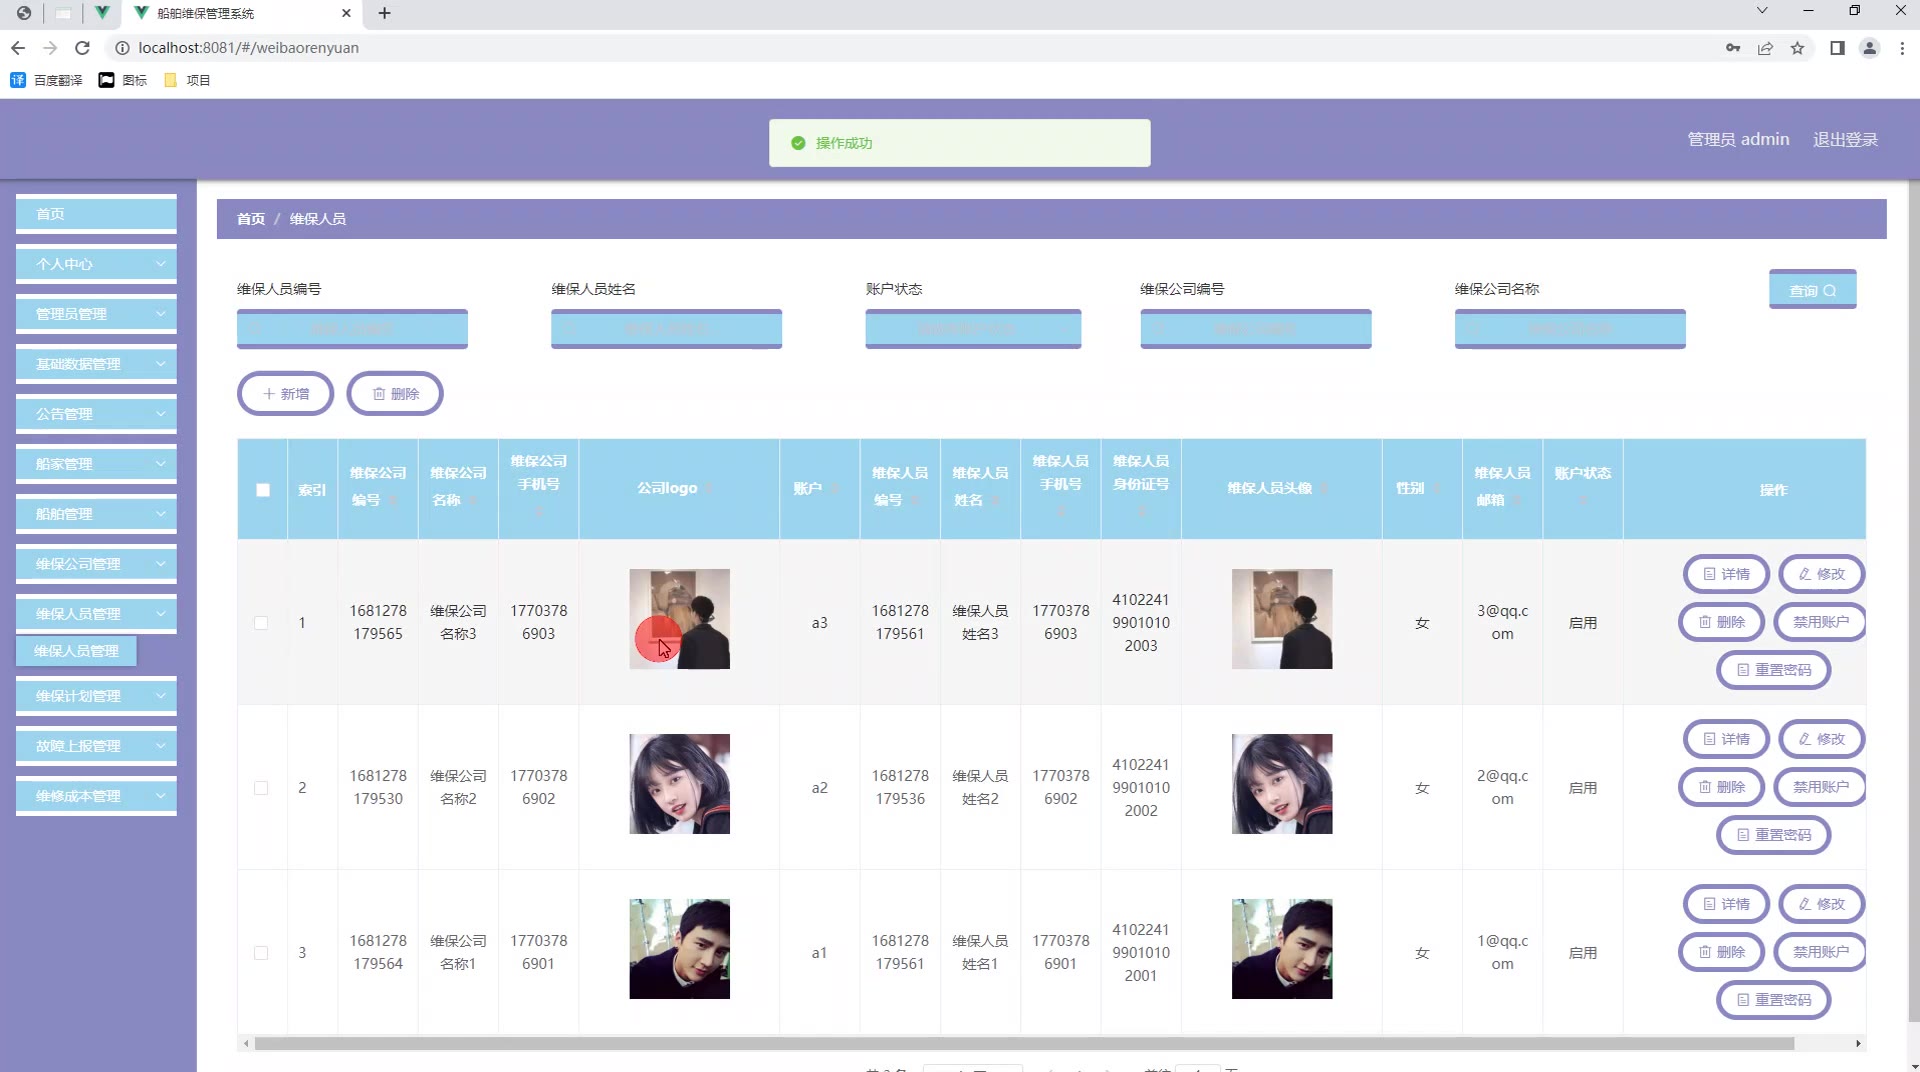This screenshot has width=1920, height=1072.
Task: Expand the 故障上报管理 sidebar menu
Action: tap(96, 746)
